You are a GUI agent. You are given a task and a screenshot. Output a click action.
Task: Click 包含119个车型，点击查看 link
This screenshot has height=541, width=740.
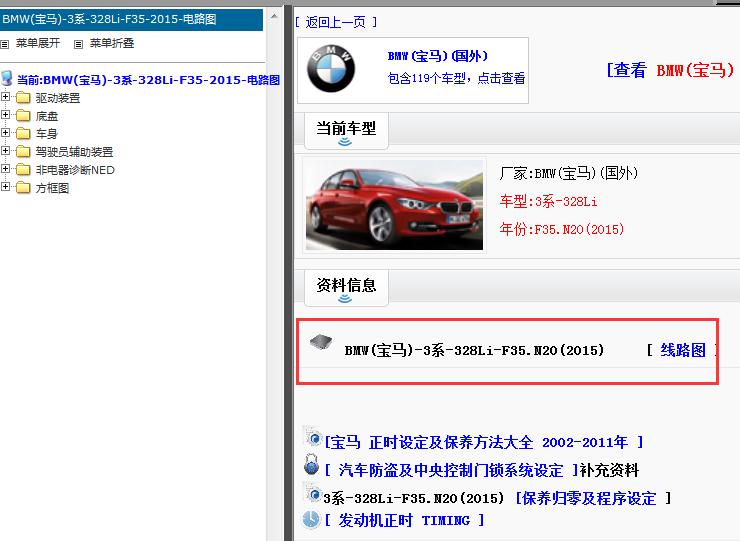pos(456,78)
